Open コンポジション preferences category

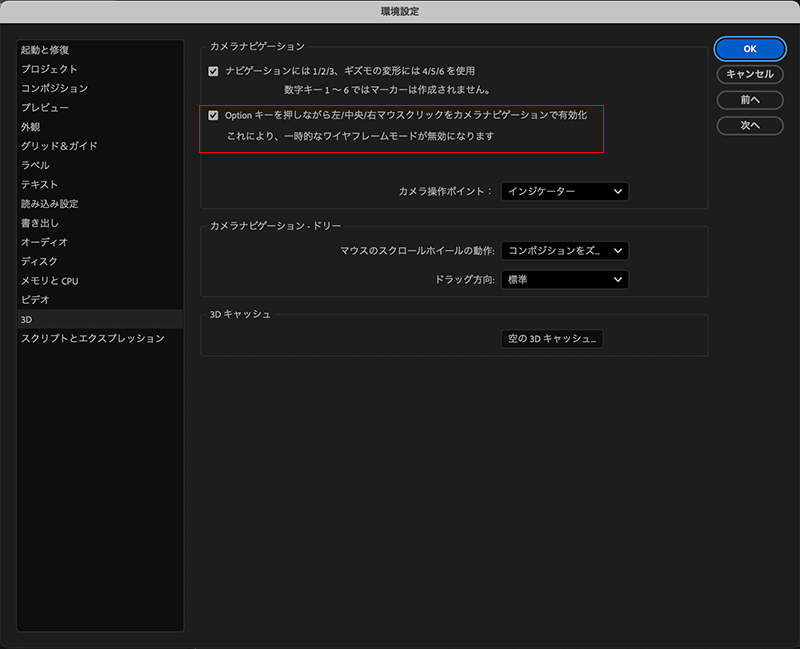[54, 88]
